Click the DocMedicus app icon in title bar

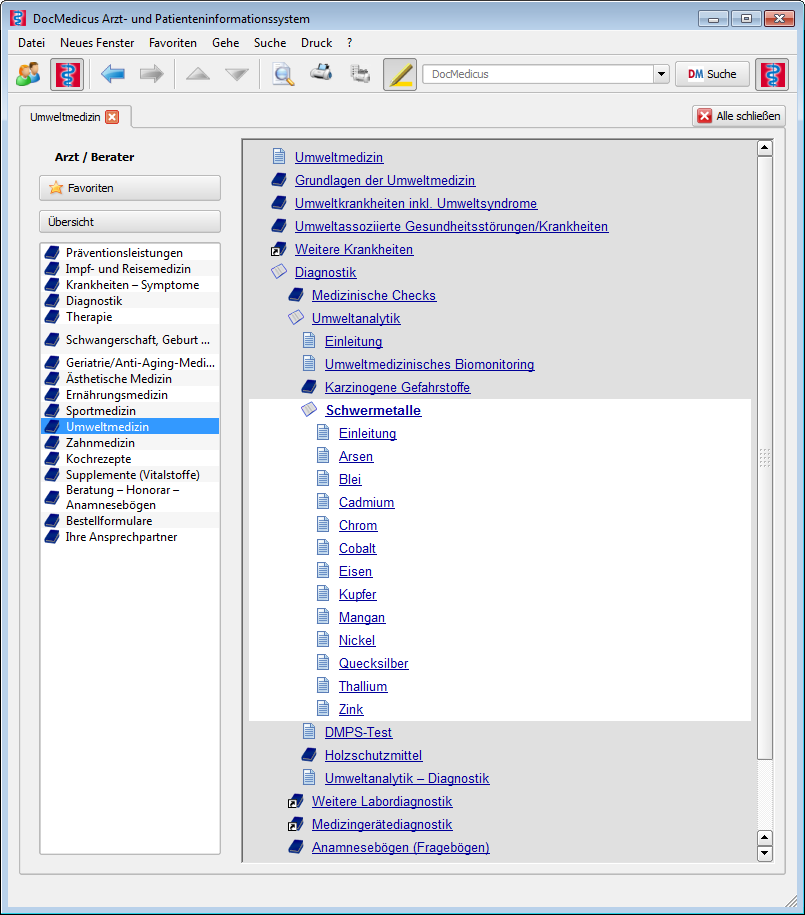[x=18, y=18]
